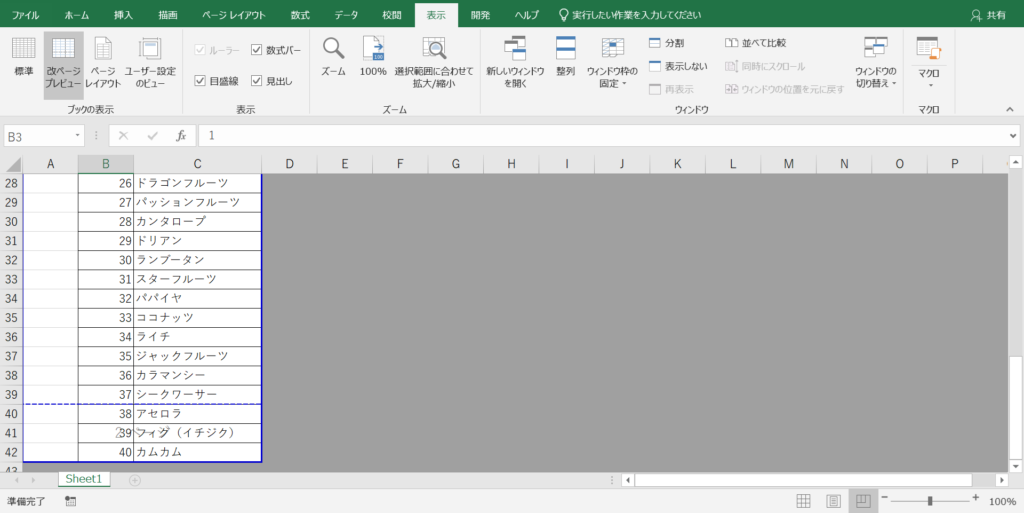The height and width of the screenshot is (513, 1024).
Task: Collapse the ribbon with chevron
Action: [x=1010, y=110]
